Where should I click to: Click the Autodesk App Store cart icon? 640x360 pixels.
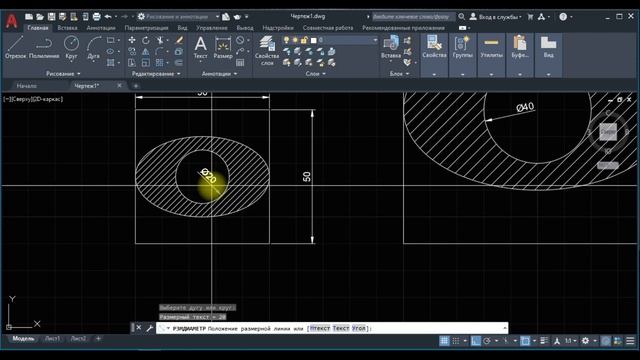(530, 17)
